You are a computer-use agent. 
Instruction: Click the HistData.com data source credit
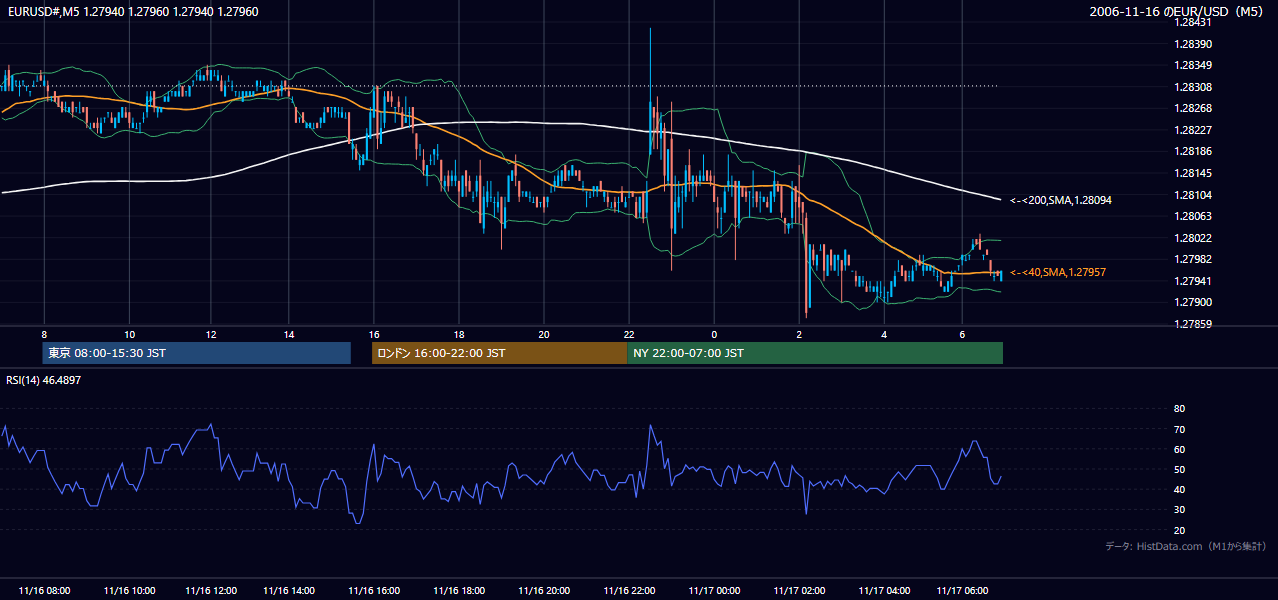coord(1186,546)
